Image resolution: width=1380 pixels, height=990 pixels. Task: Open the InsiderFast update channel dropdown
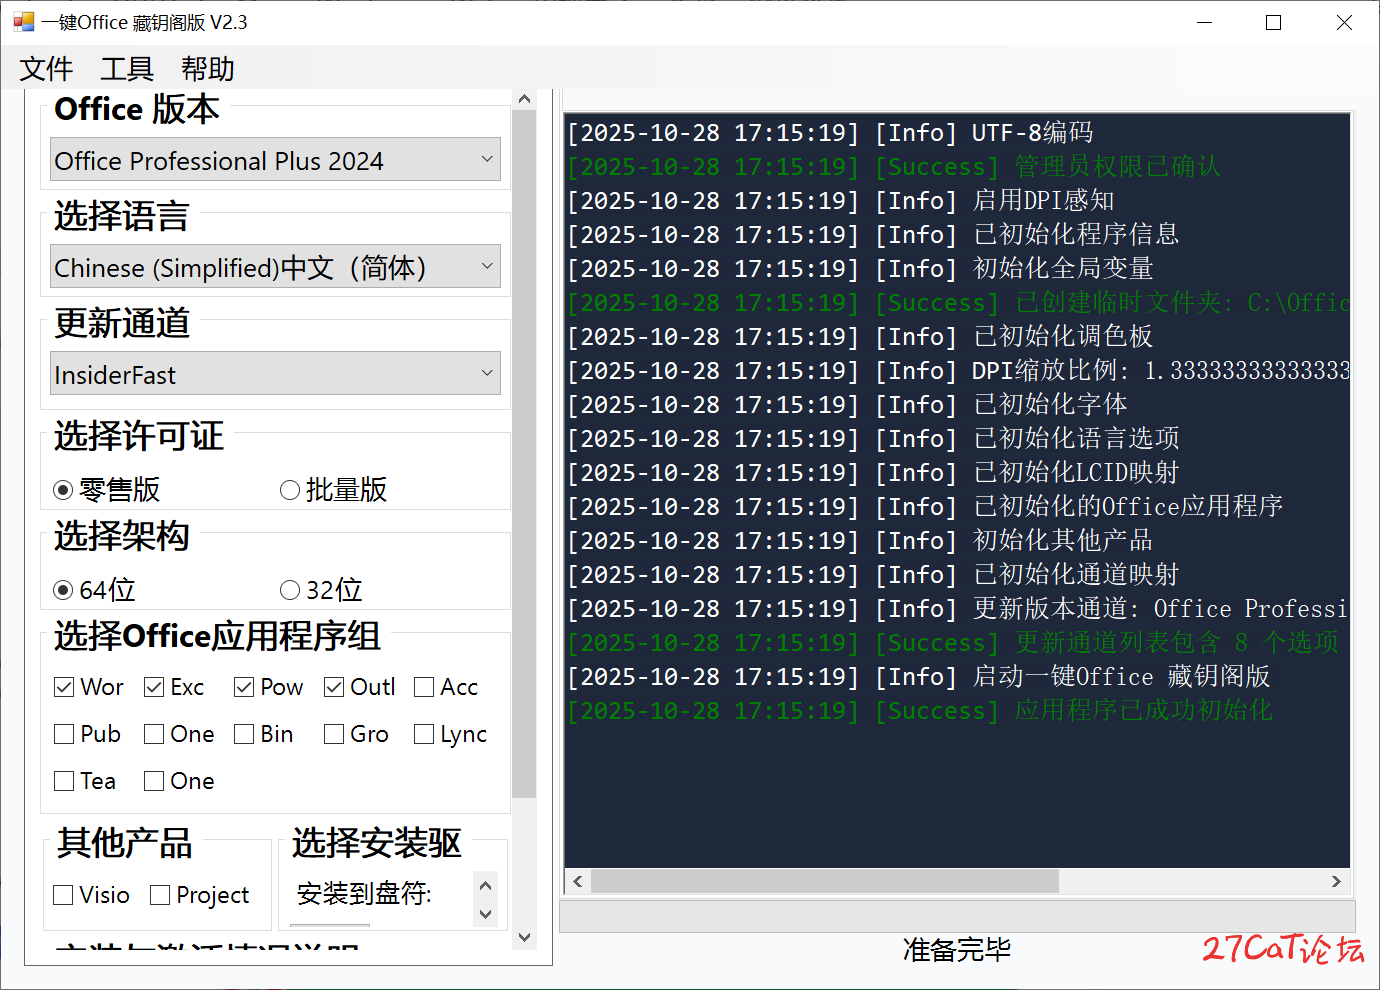point(275,374)
